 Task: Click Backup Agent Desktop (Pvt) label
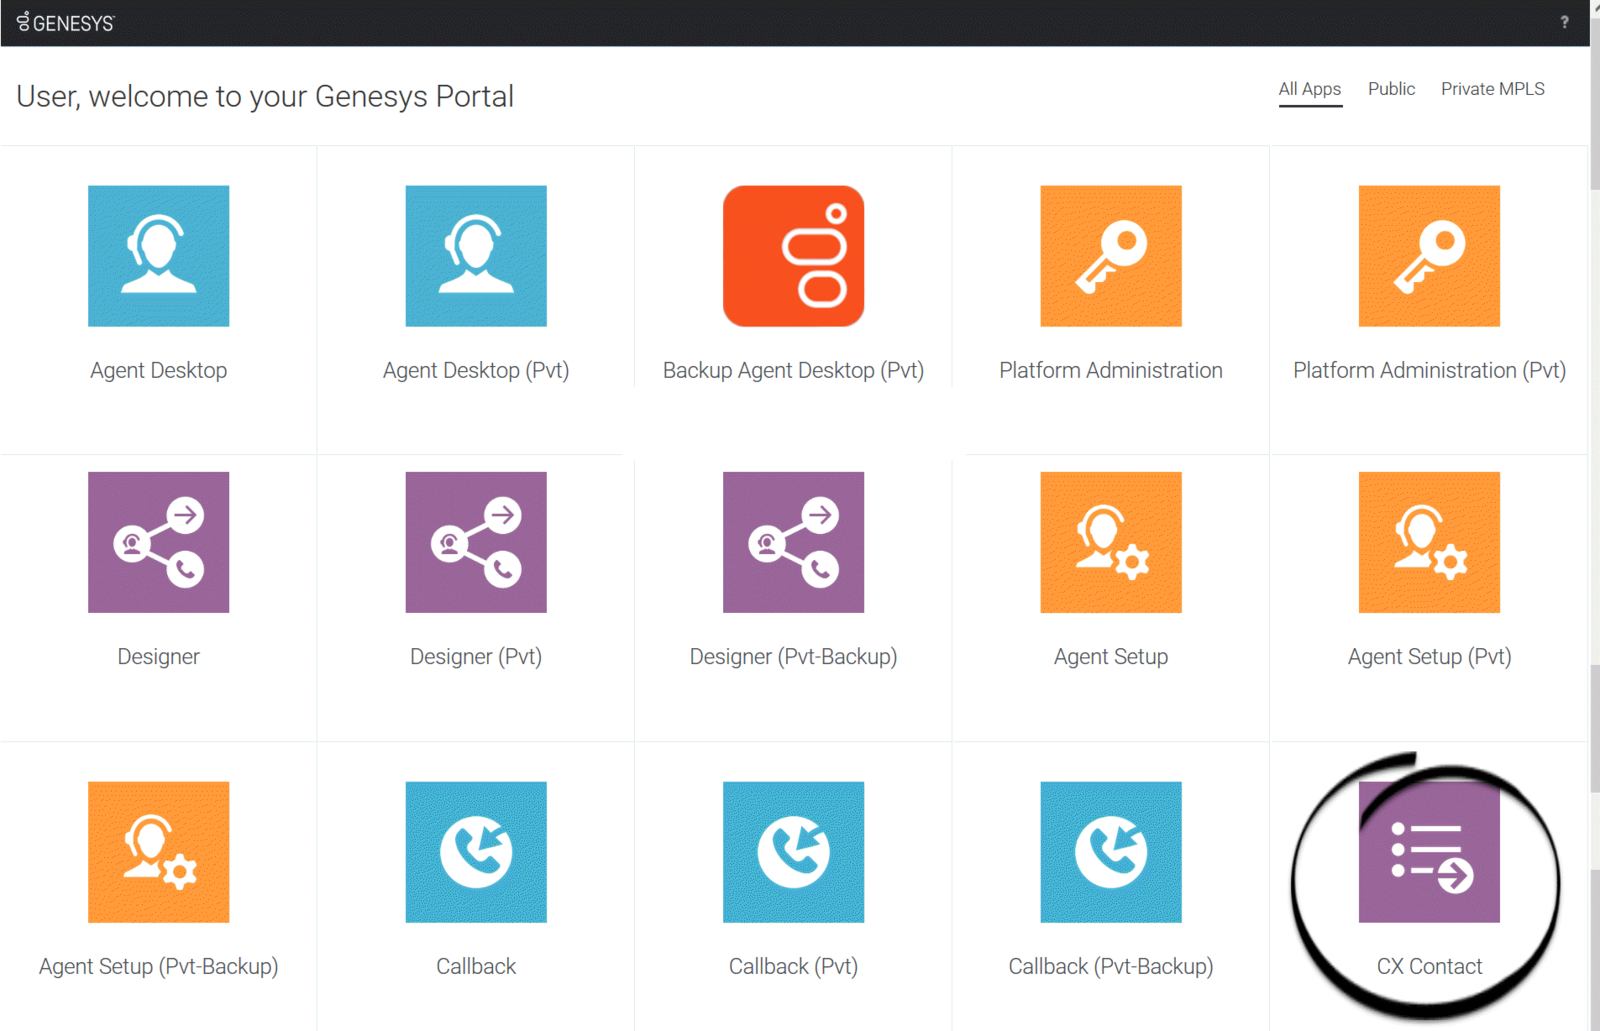coord(793,371)
